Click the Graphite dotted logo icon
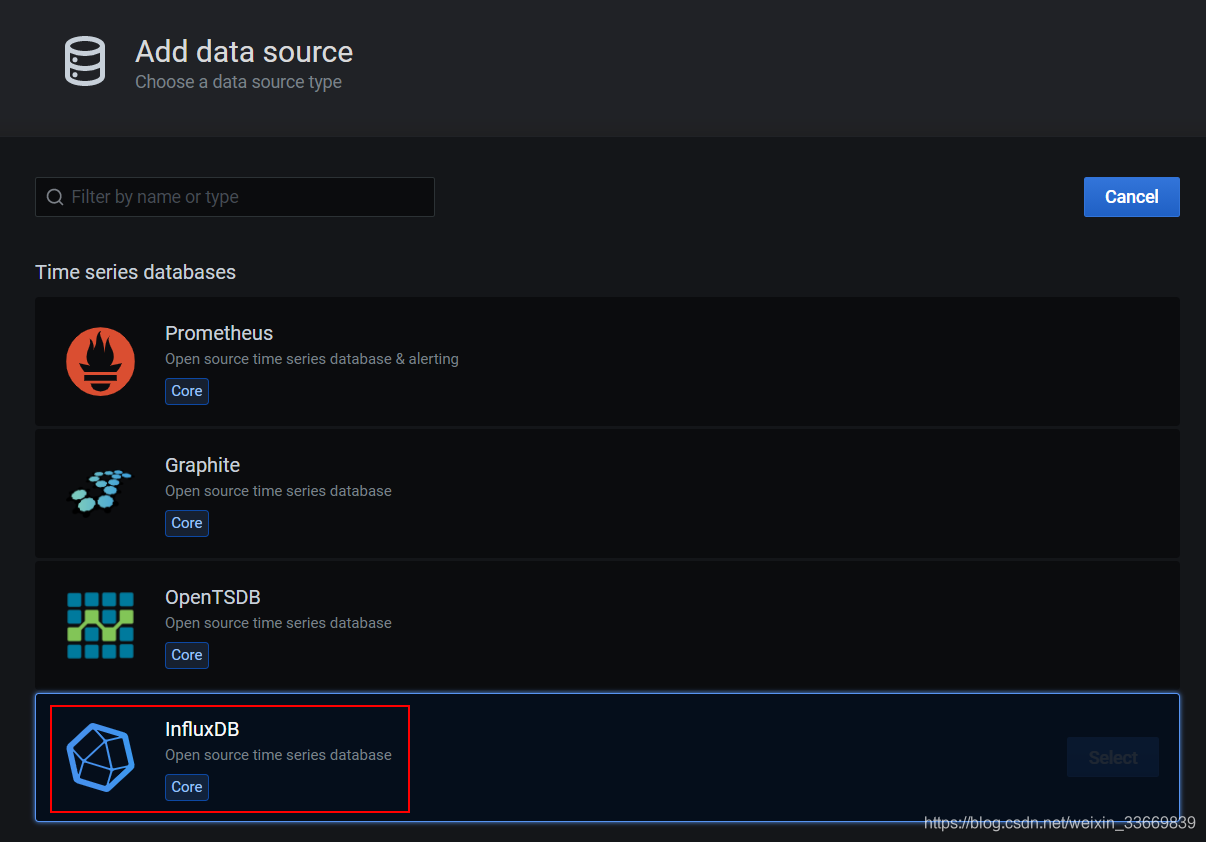The width and height of the screenshot is (1206, 842). point(100,491)
